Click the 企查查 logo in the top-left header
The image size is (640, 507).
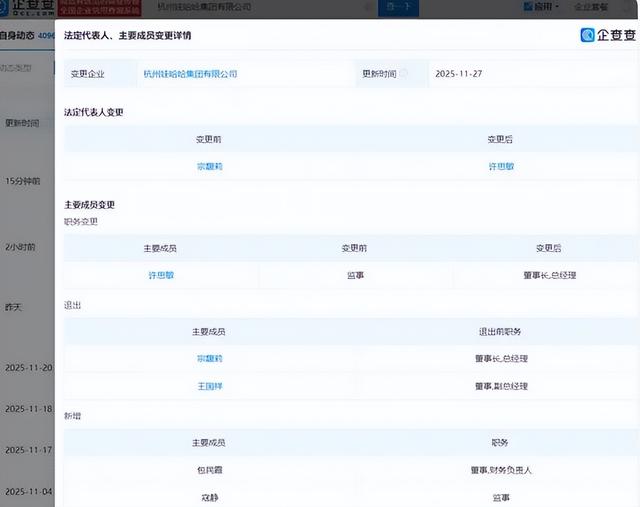[27, 7]
